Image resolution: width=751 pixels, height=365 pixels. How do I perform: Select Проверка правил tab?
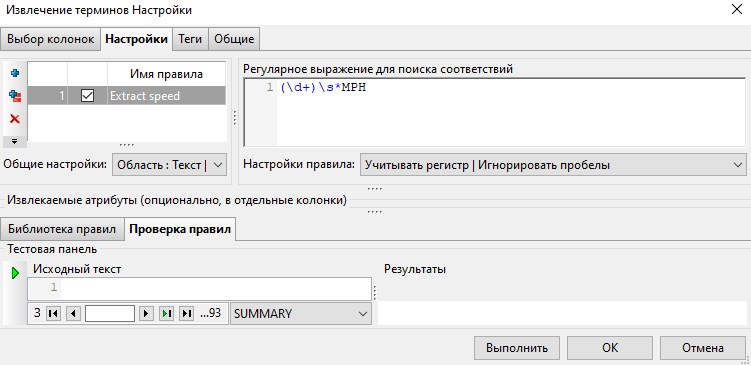click(180, 229)
